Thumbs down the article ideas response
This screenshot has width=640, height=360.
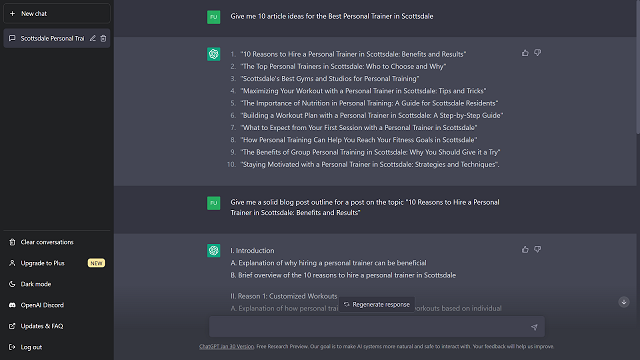tap(538, 53)
